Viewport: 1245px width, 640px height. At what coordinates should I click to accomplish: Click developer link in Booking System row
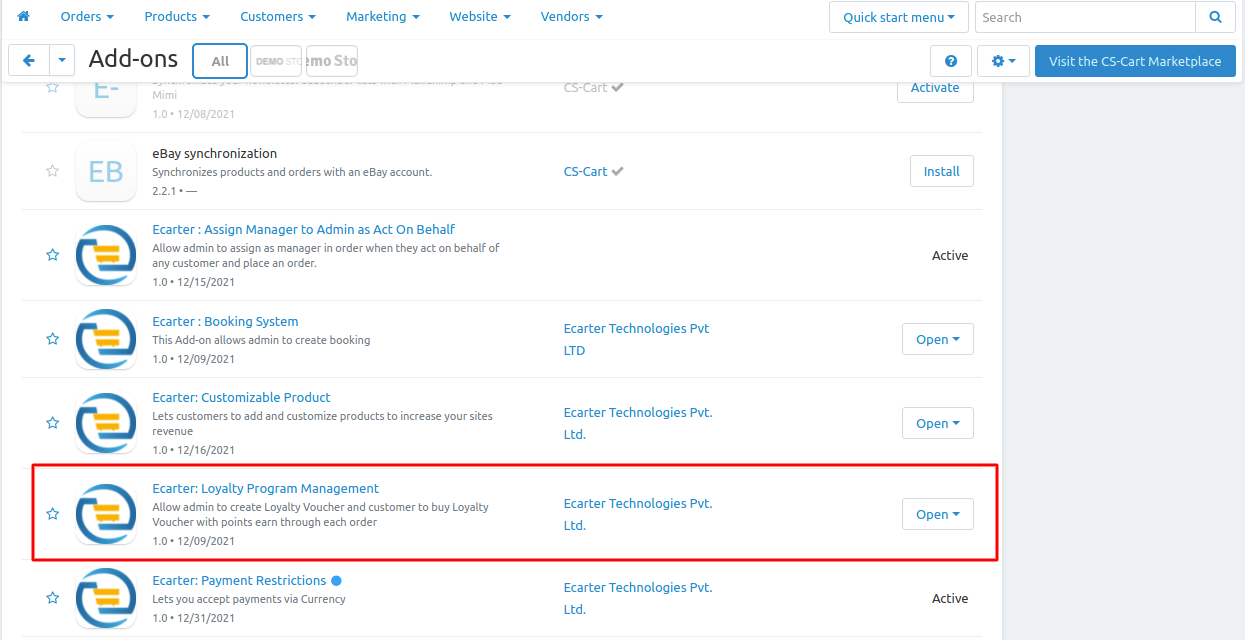(637, 339)
